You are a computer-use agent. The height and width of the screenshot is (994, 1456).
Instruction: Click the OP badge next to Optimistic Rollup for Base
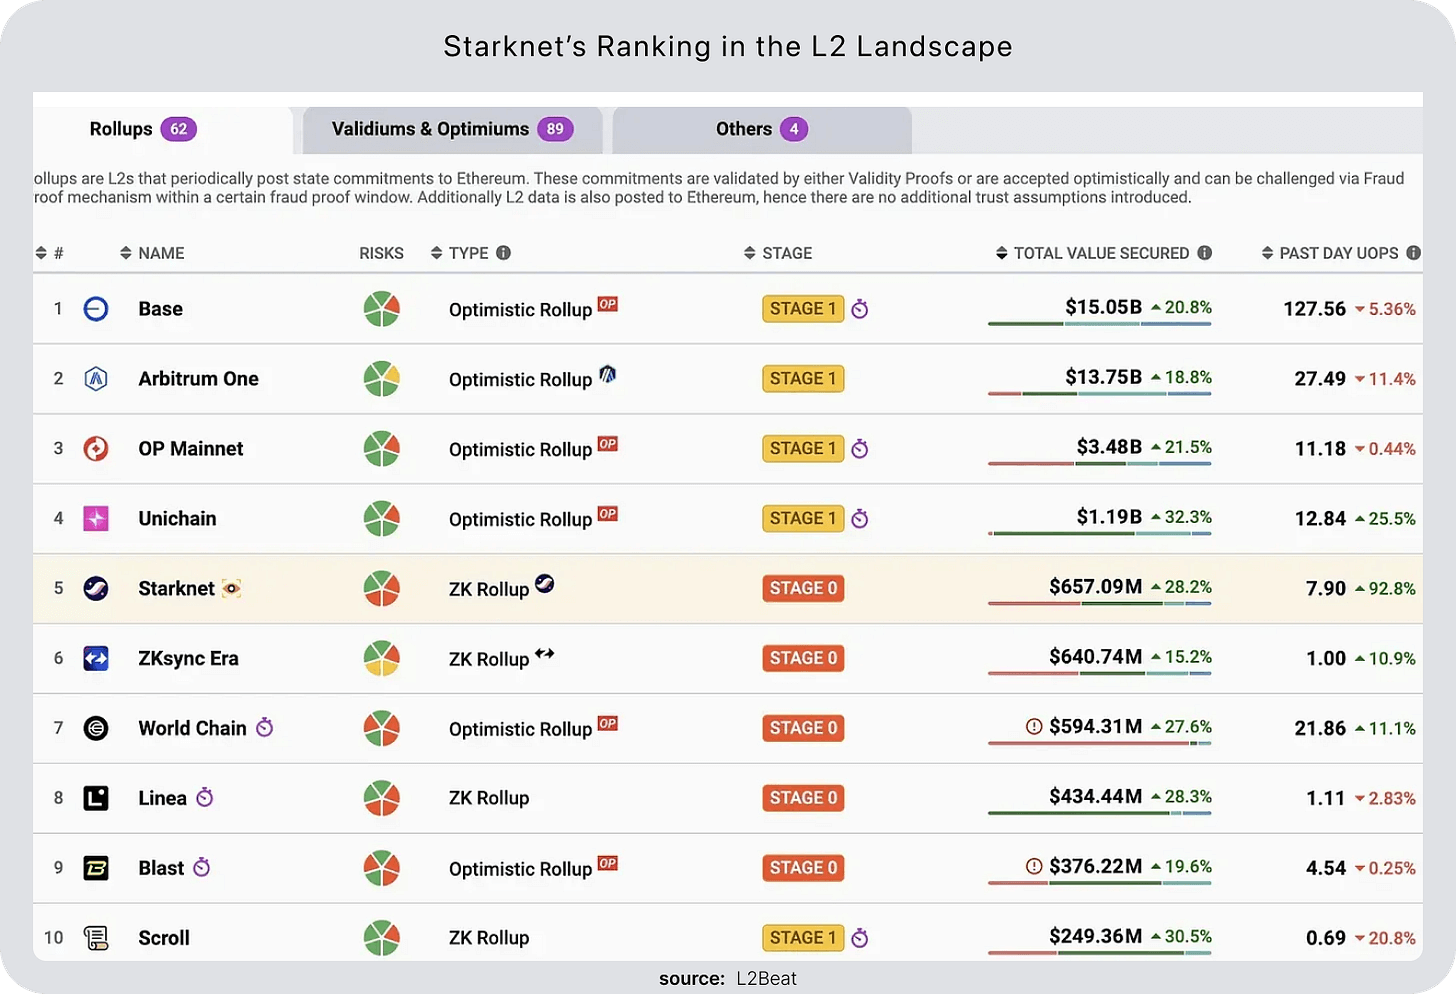tap(607, 304)
